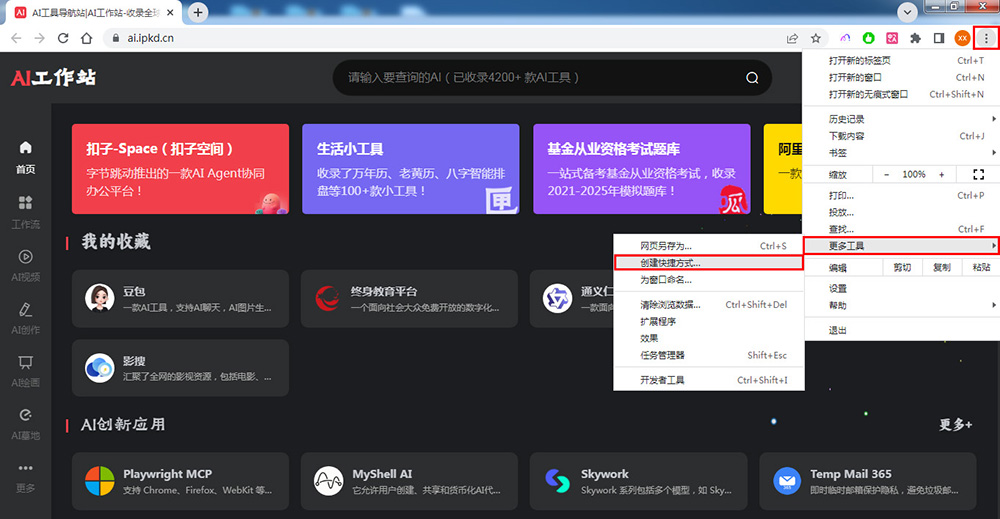Open the 终身教育平台 card
Screen dimensions: 1000x519
tap(409, 298)
